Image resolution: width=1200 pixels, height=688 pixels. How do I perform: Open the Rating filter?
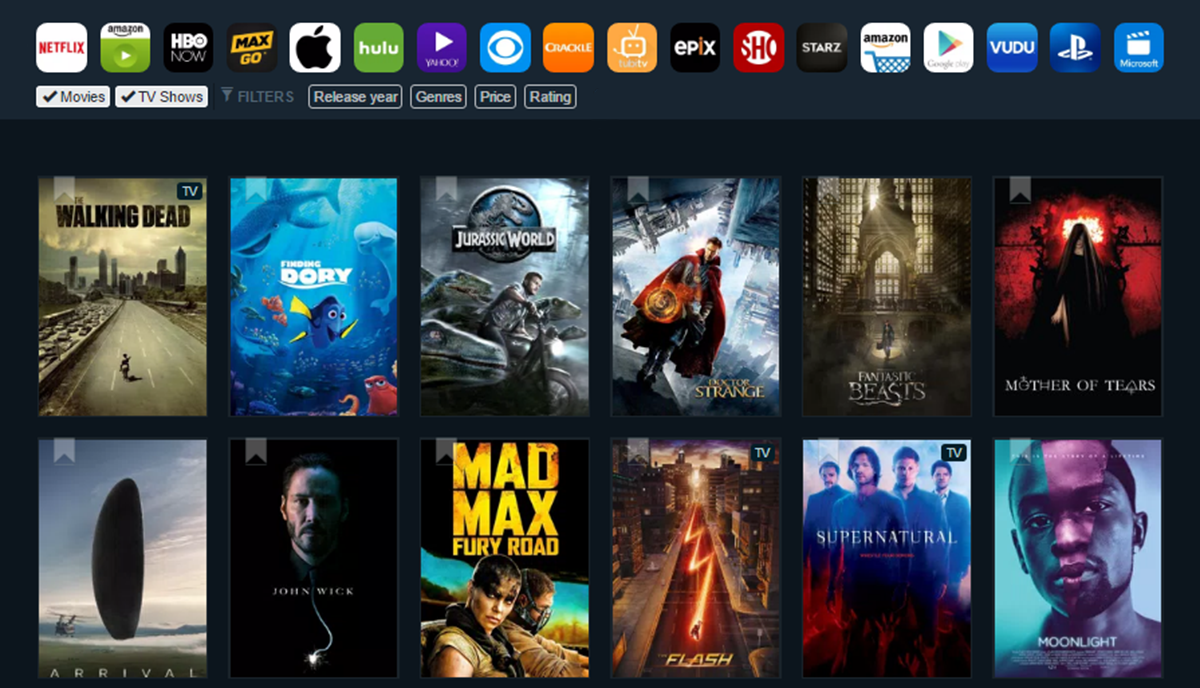550,97
